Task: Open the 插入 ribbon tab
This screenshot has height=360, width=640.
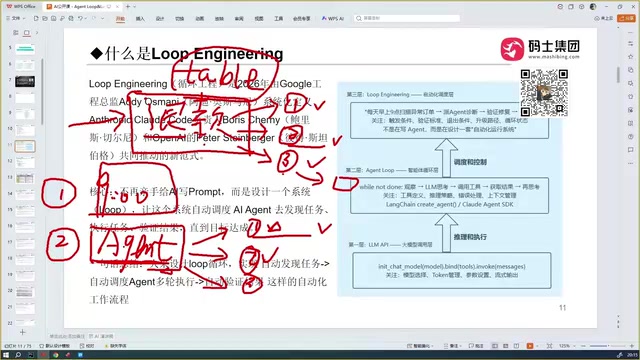Action: (140, 19)
